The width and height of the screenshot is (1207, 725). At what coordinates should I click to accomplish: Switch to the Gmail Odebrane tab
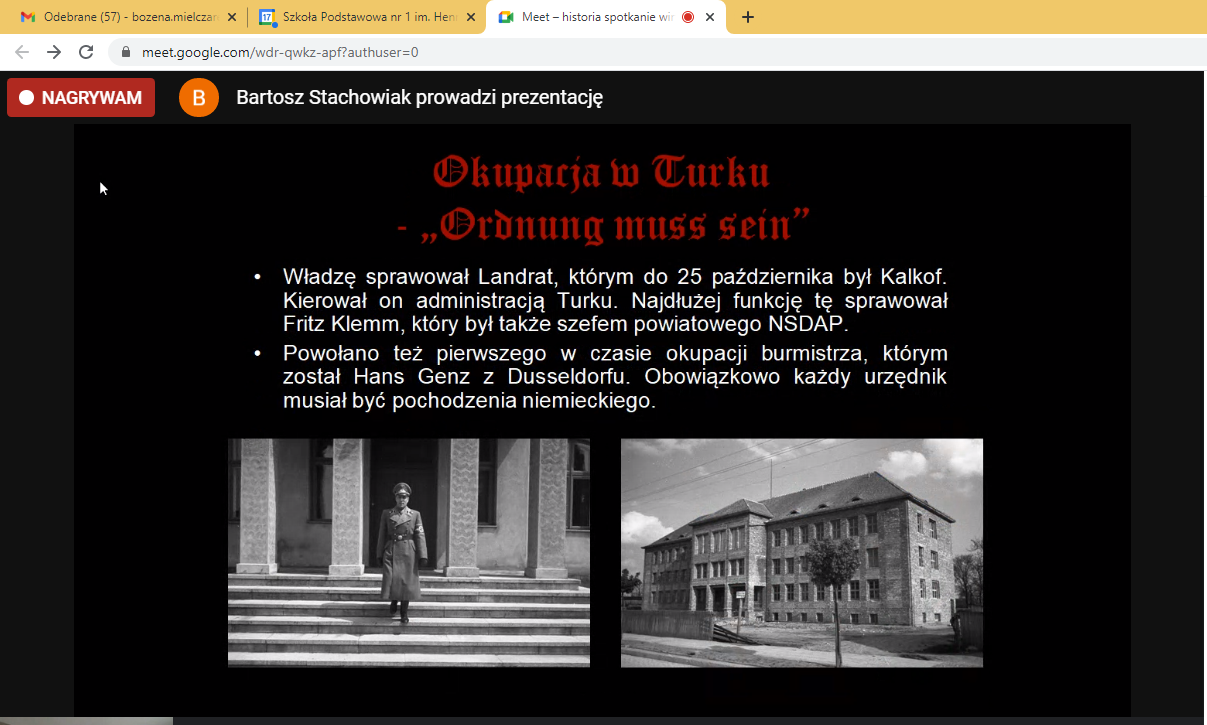[x=125, y=17]
